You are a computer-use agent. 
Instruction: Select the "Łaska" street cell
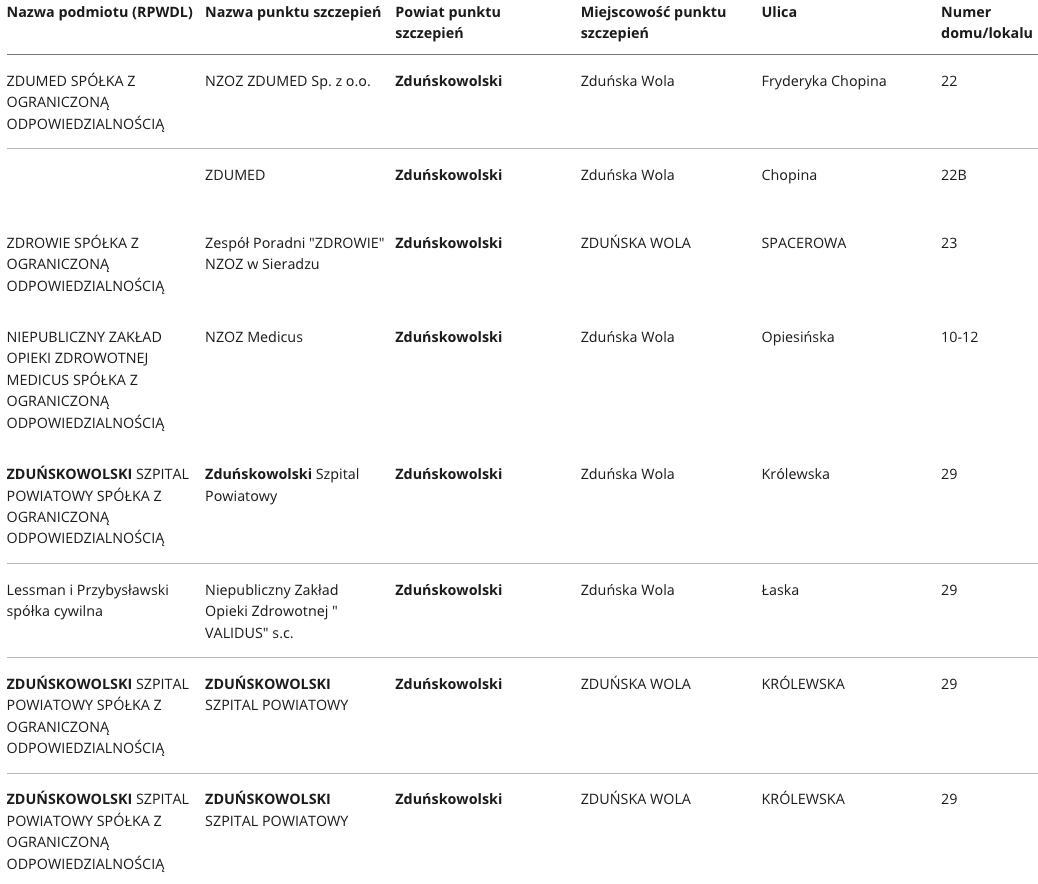(x=779, y=590)
